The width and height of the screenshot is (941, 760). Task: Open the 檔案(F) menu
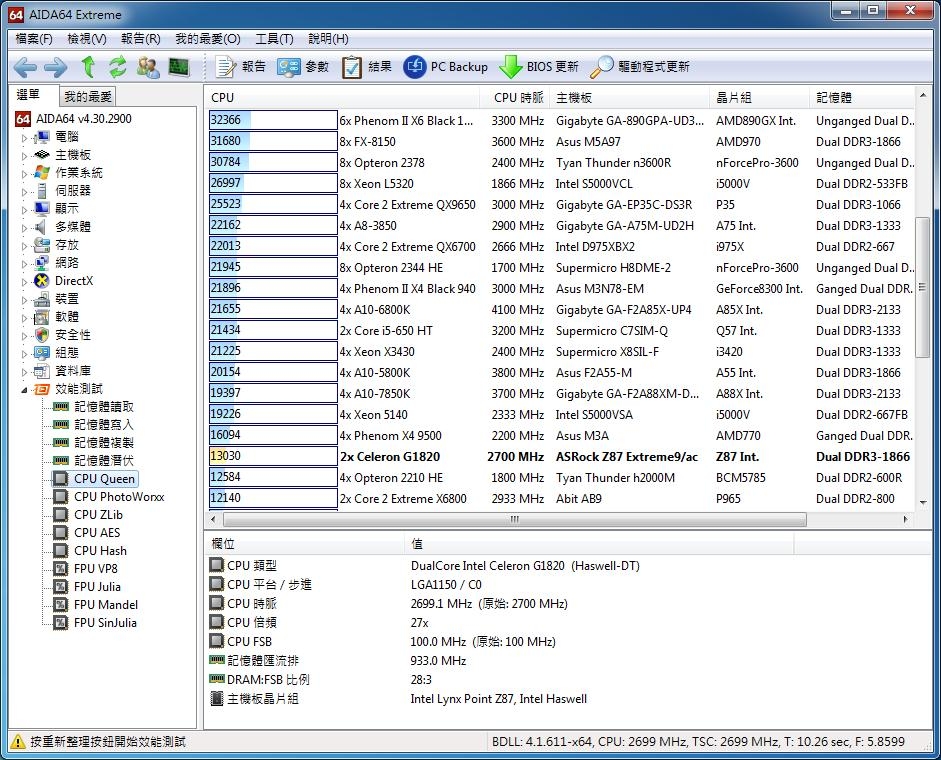[x=34, y=39]
